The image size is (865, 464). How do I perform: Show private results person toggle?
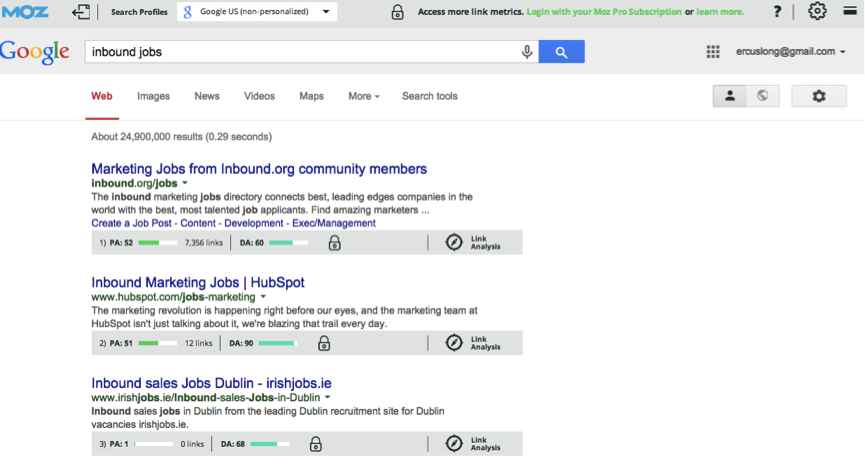729,96
